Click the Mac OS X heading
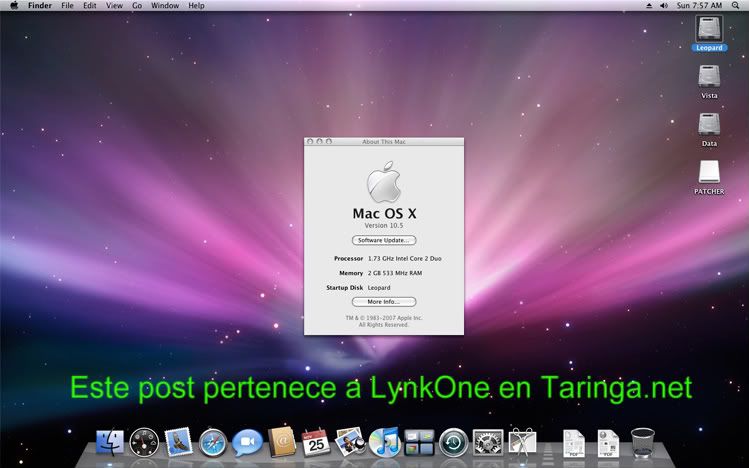This screenshot has height=468, width=749. [x=384, y=213]
